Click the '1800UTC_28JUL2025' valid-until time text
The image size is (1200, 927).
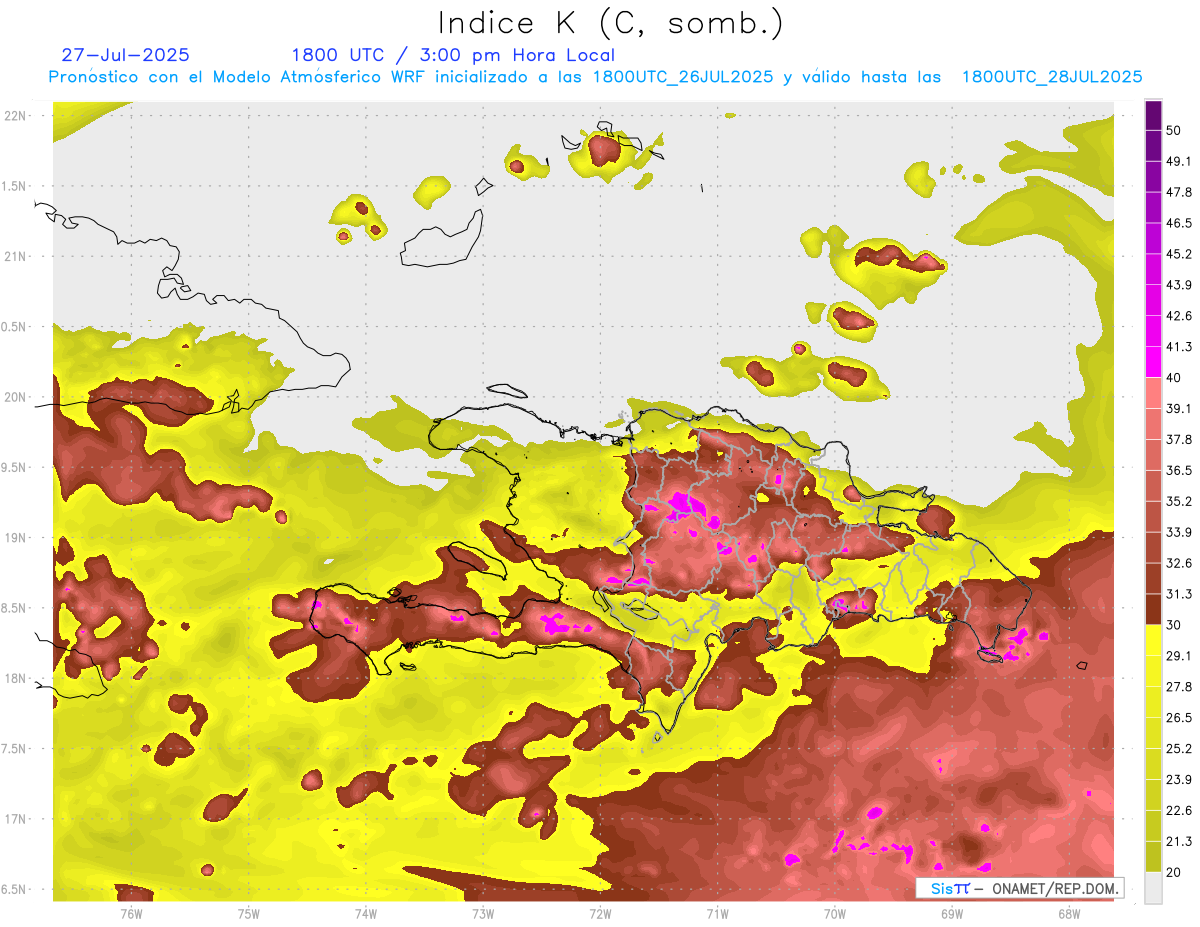coord(1052,77)
